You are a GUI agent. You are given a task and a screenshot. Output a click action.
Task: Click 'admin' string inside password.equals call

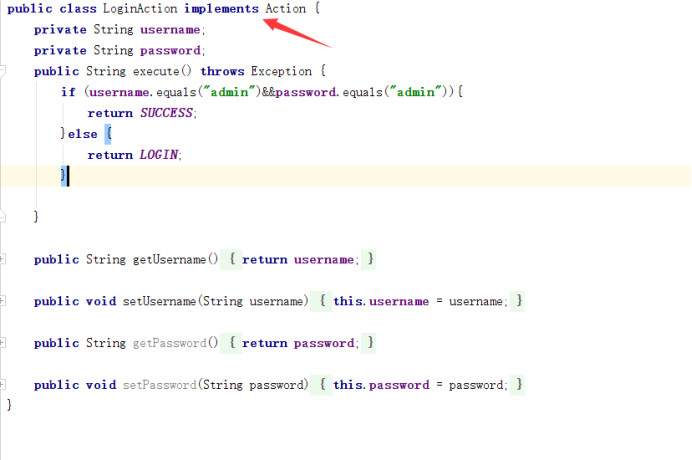point(416,92)
